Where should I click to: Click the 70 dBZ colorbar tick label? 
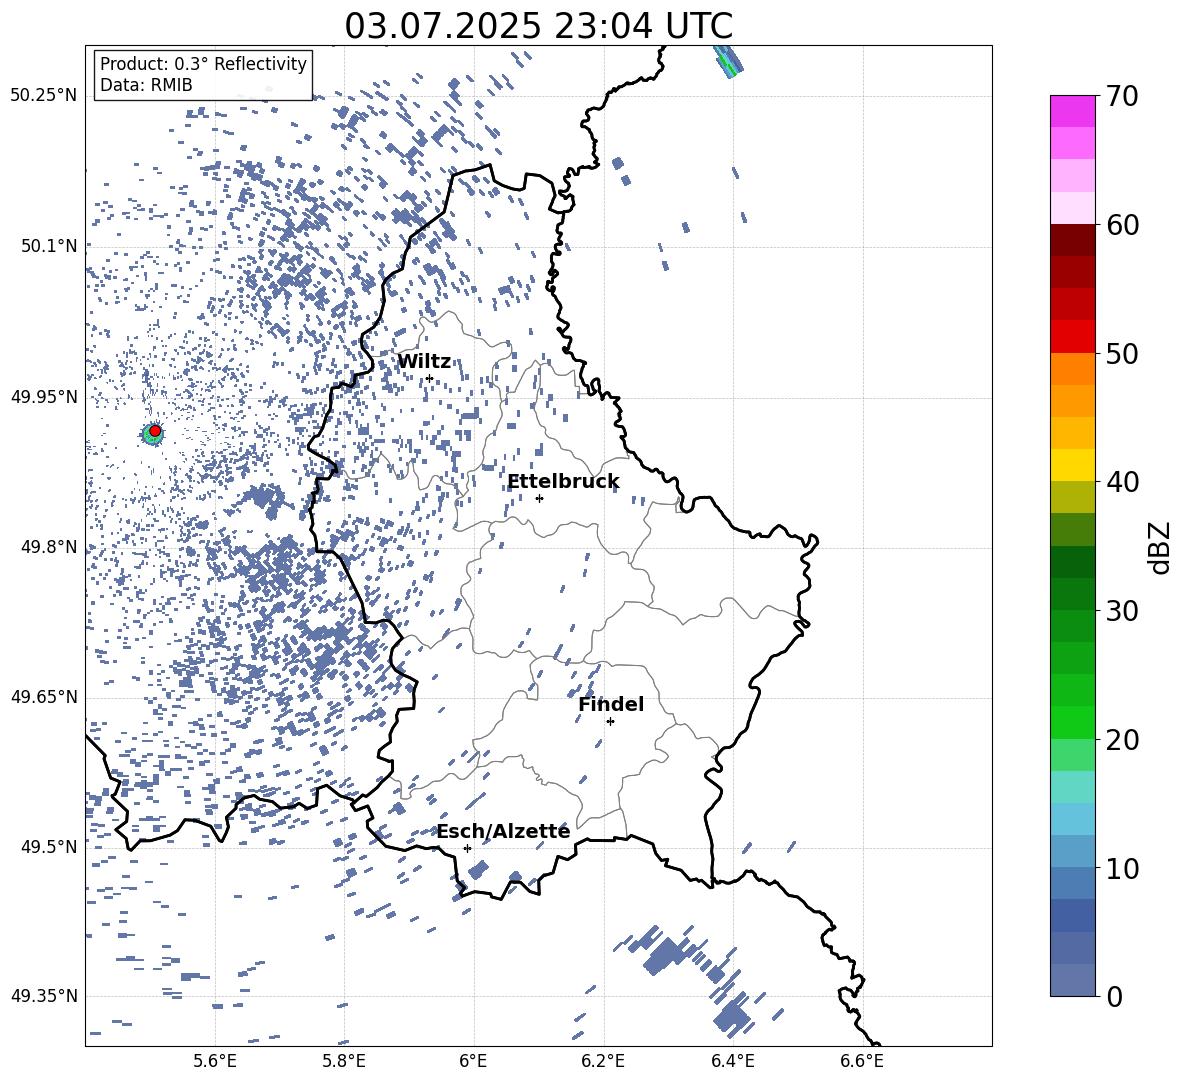[x=1122, y=96]
